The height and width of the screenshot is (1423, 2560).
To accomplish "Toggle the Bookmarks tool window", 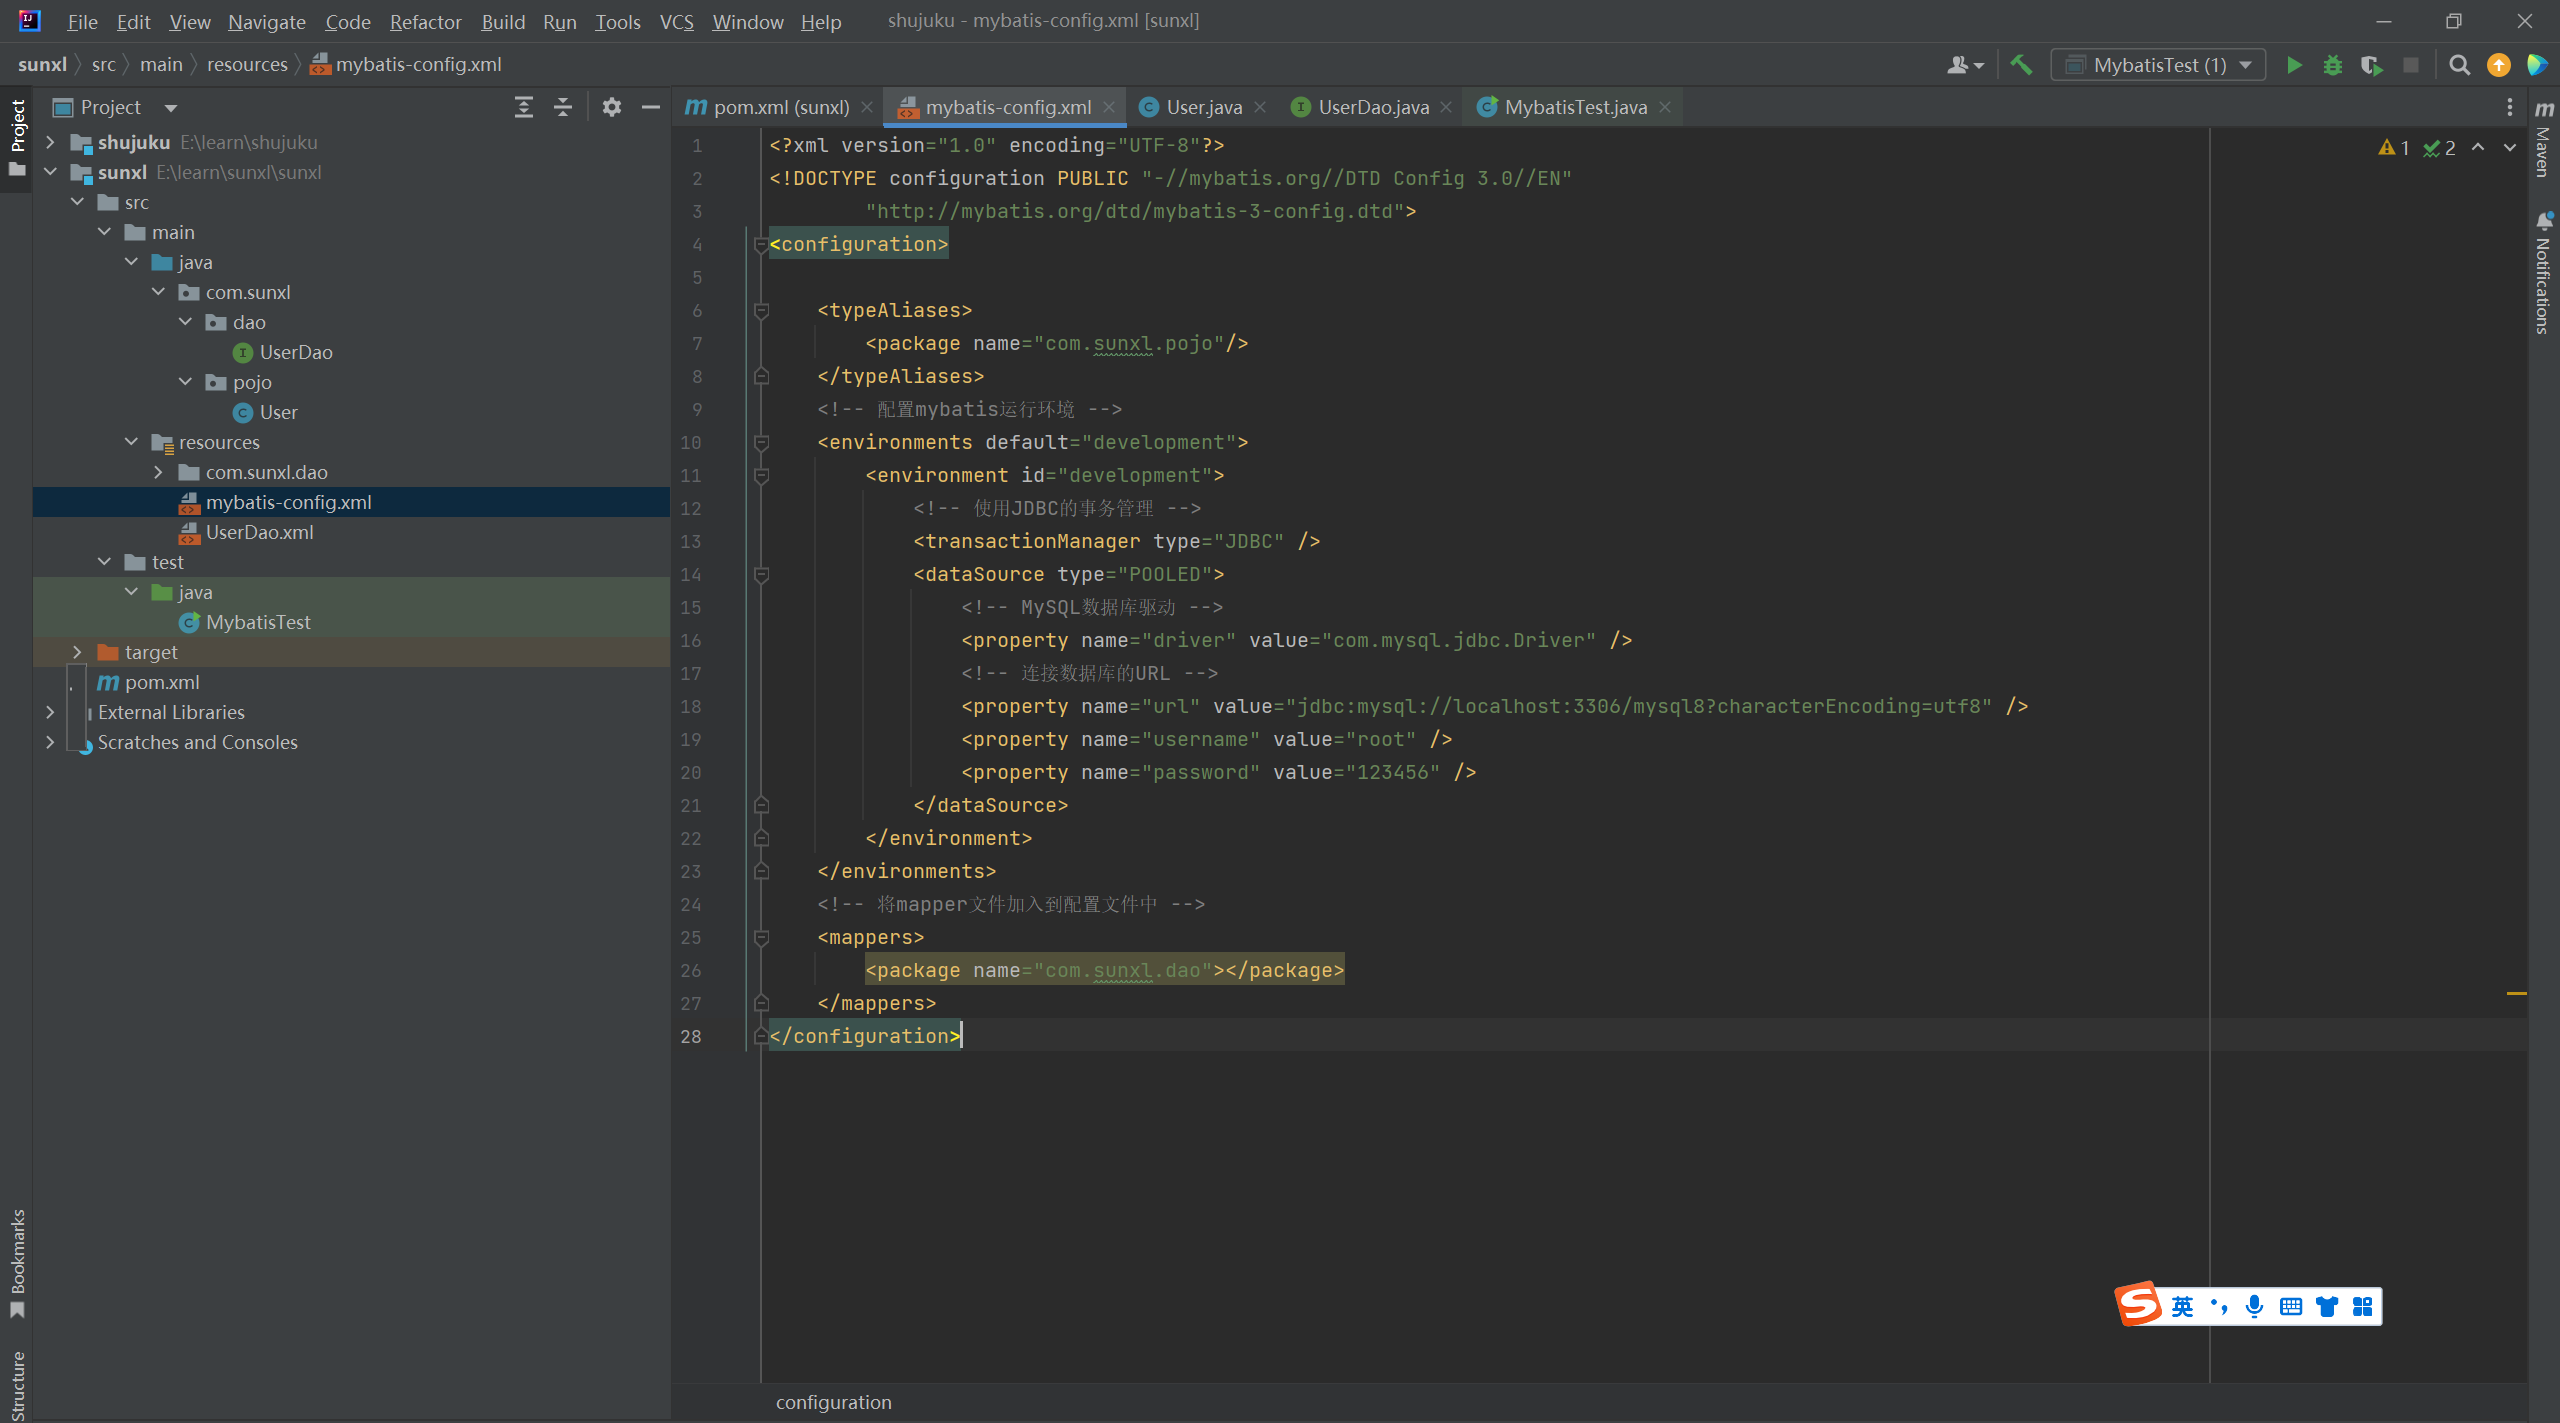I will pyautogui.click(x=17, y=1262).
